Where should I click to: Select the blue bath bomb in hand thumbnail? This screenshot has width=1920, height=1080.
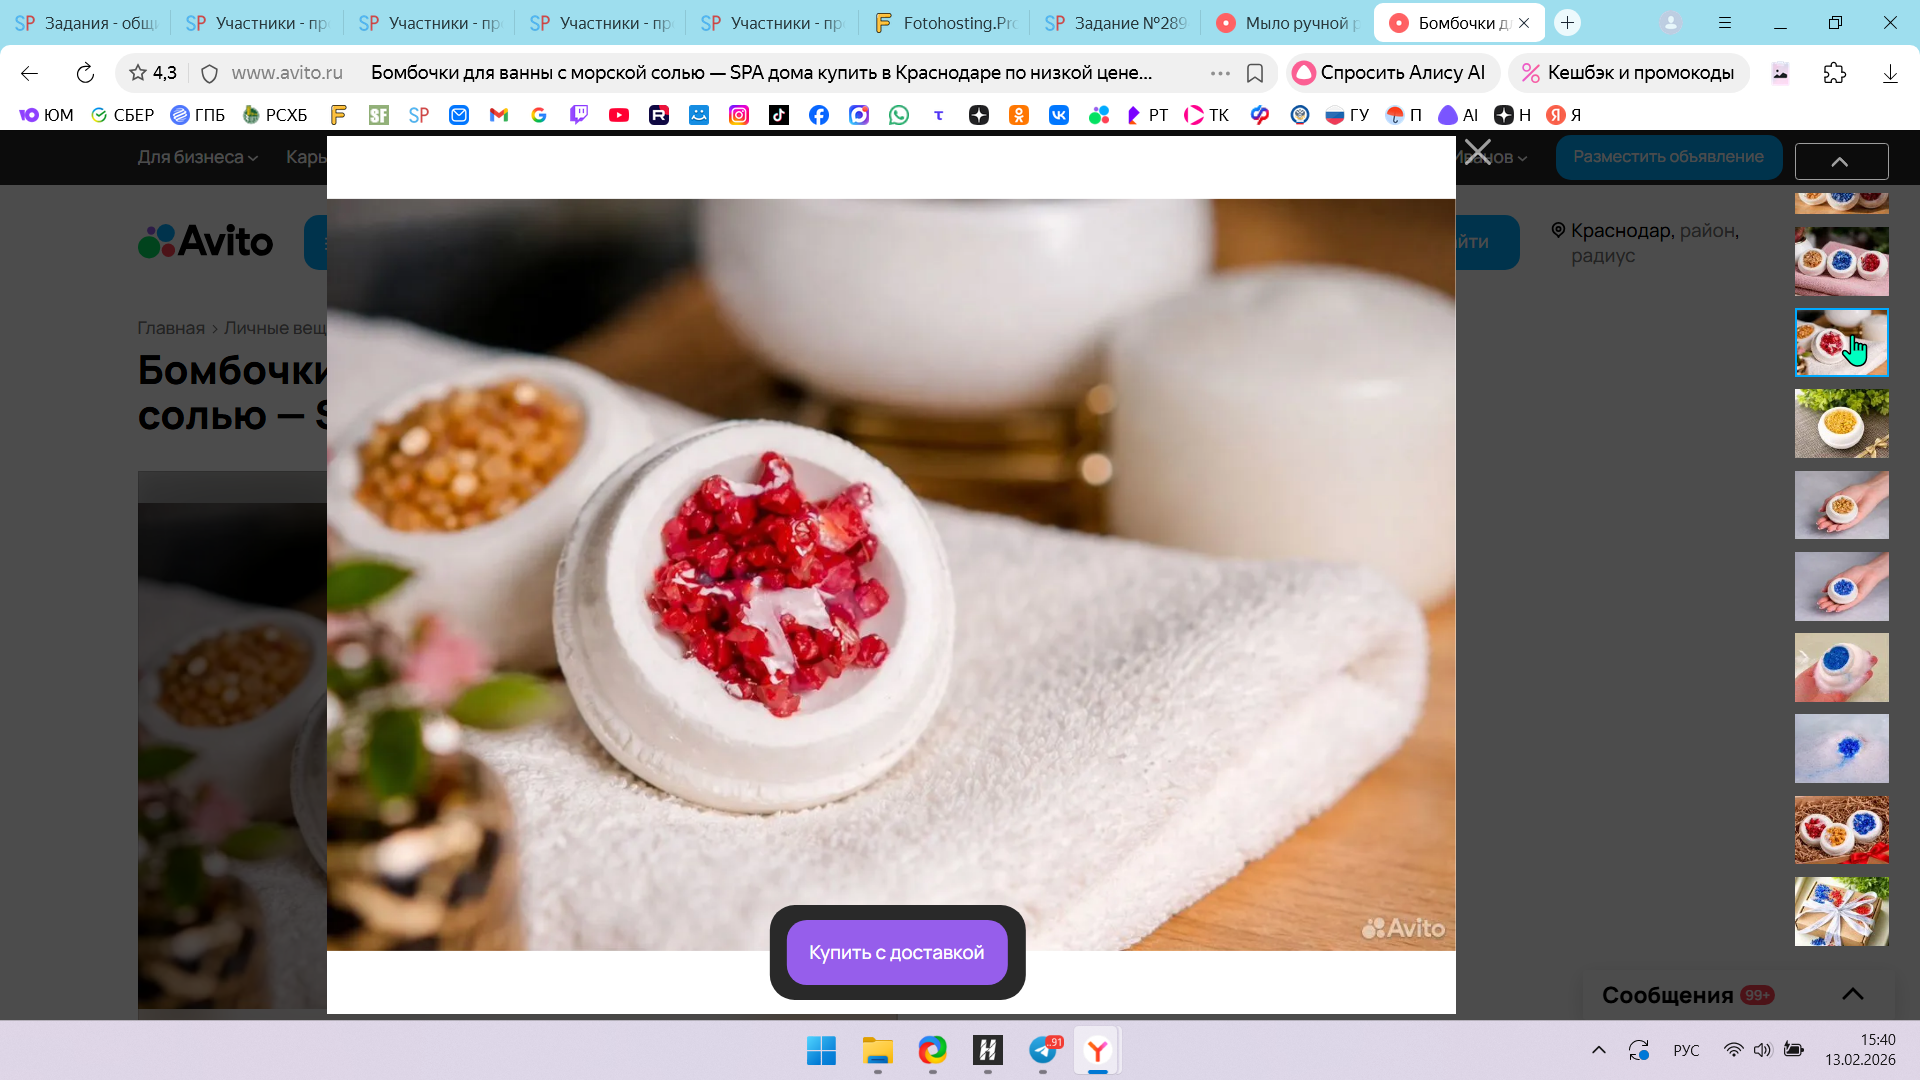[x=1841, y=586]
